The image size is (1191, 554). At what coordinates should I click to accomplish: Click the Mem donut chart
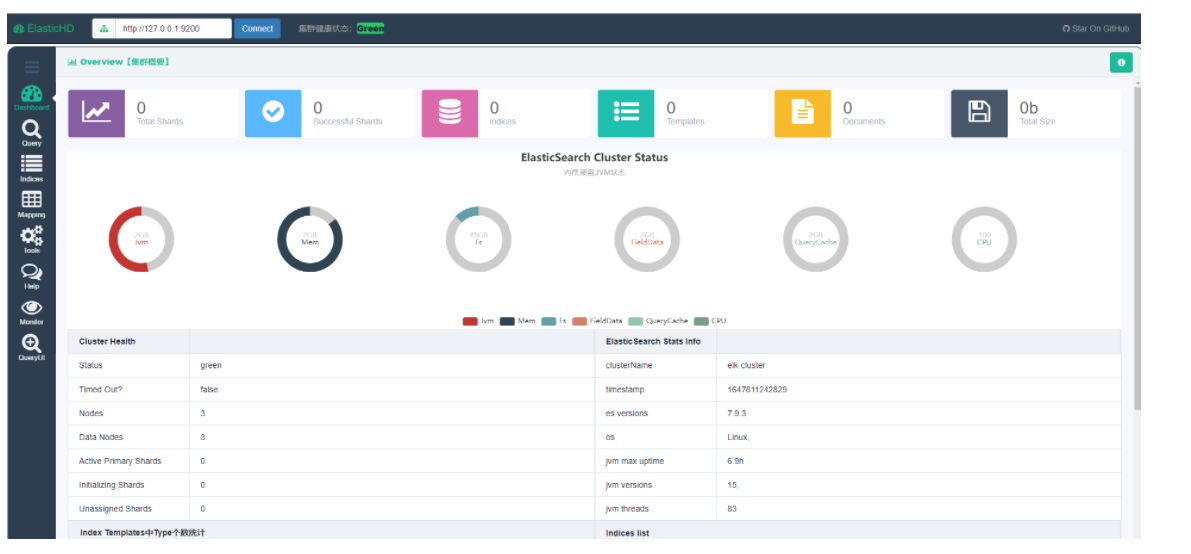coord(310,239)
